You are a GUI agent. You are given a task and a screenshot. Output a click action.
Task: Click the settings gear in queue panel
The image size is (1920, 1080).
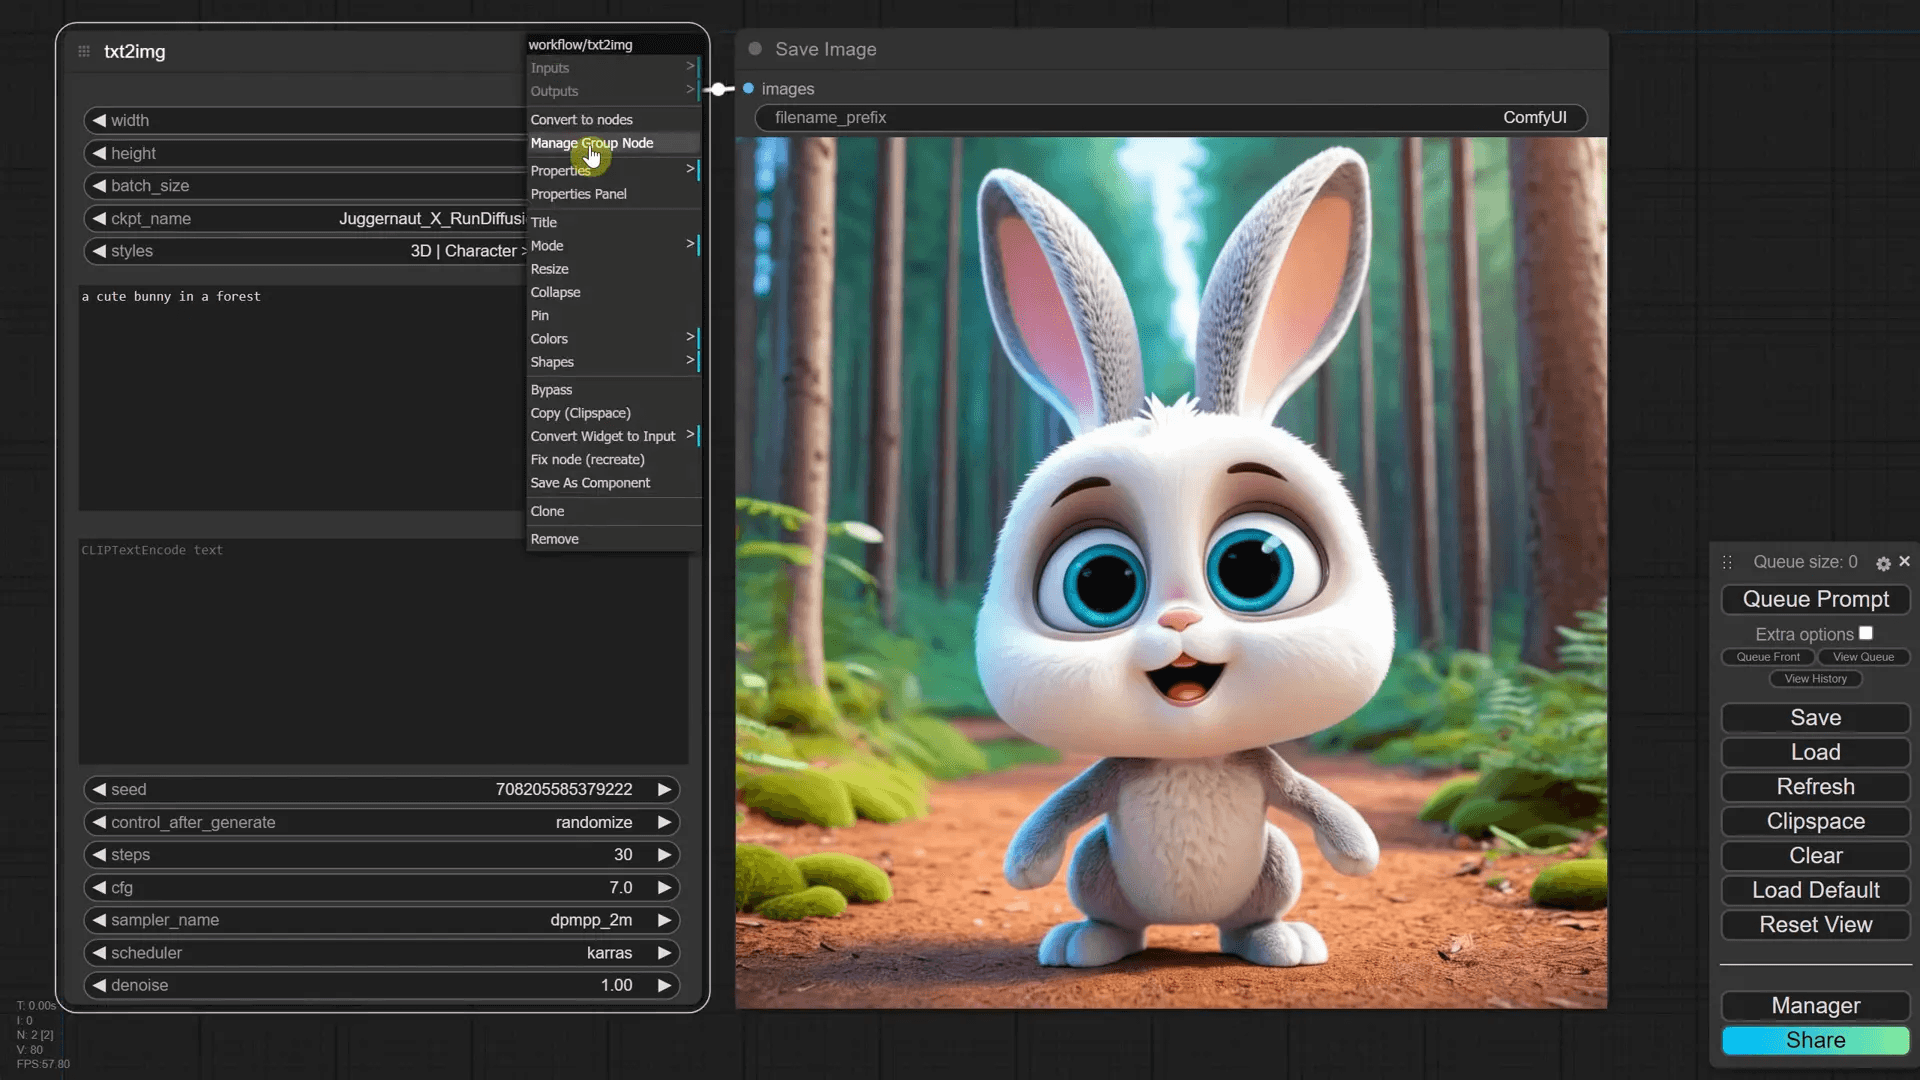[1883, 564]
